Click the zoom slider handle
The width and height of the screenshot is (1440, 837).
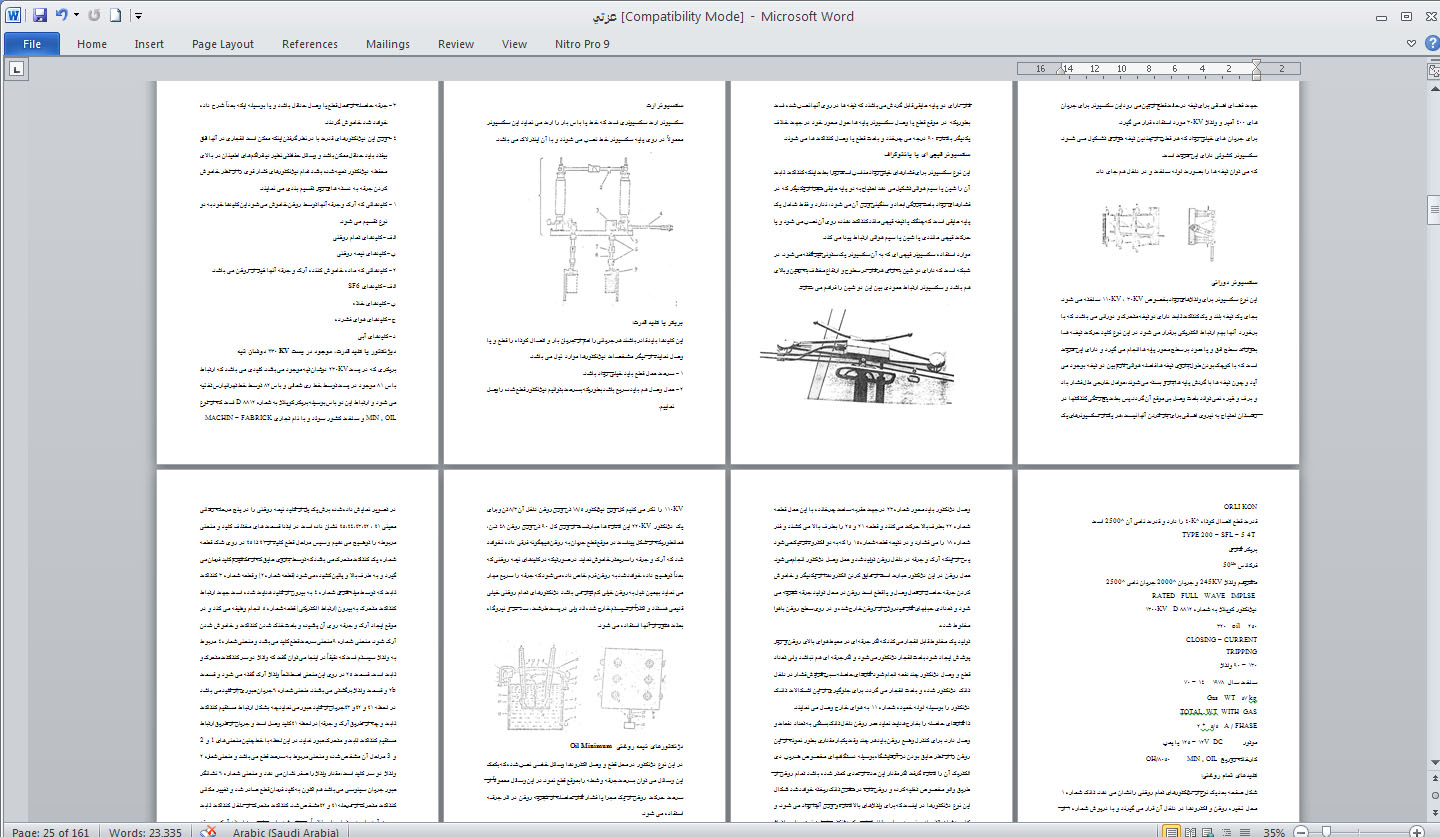coord(1326,832)
